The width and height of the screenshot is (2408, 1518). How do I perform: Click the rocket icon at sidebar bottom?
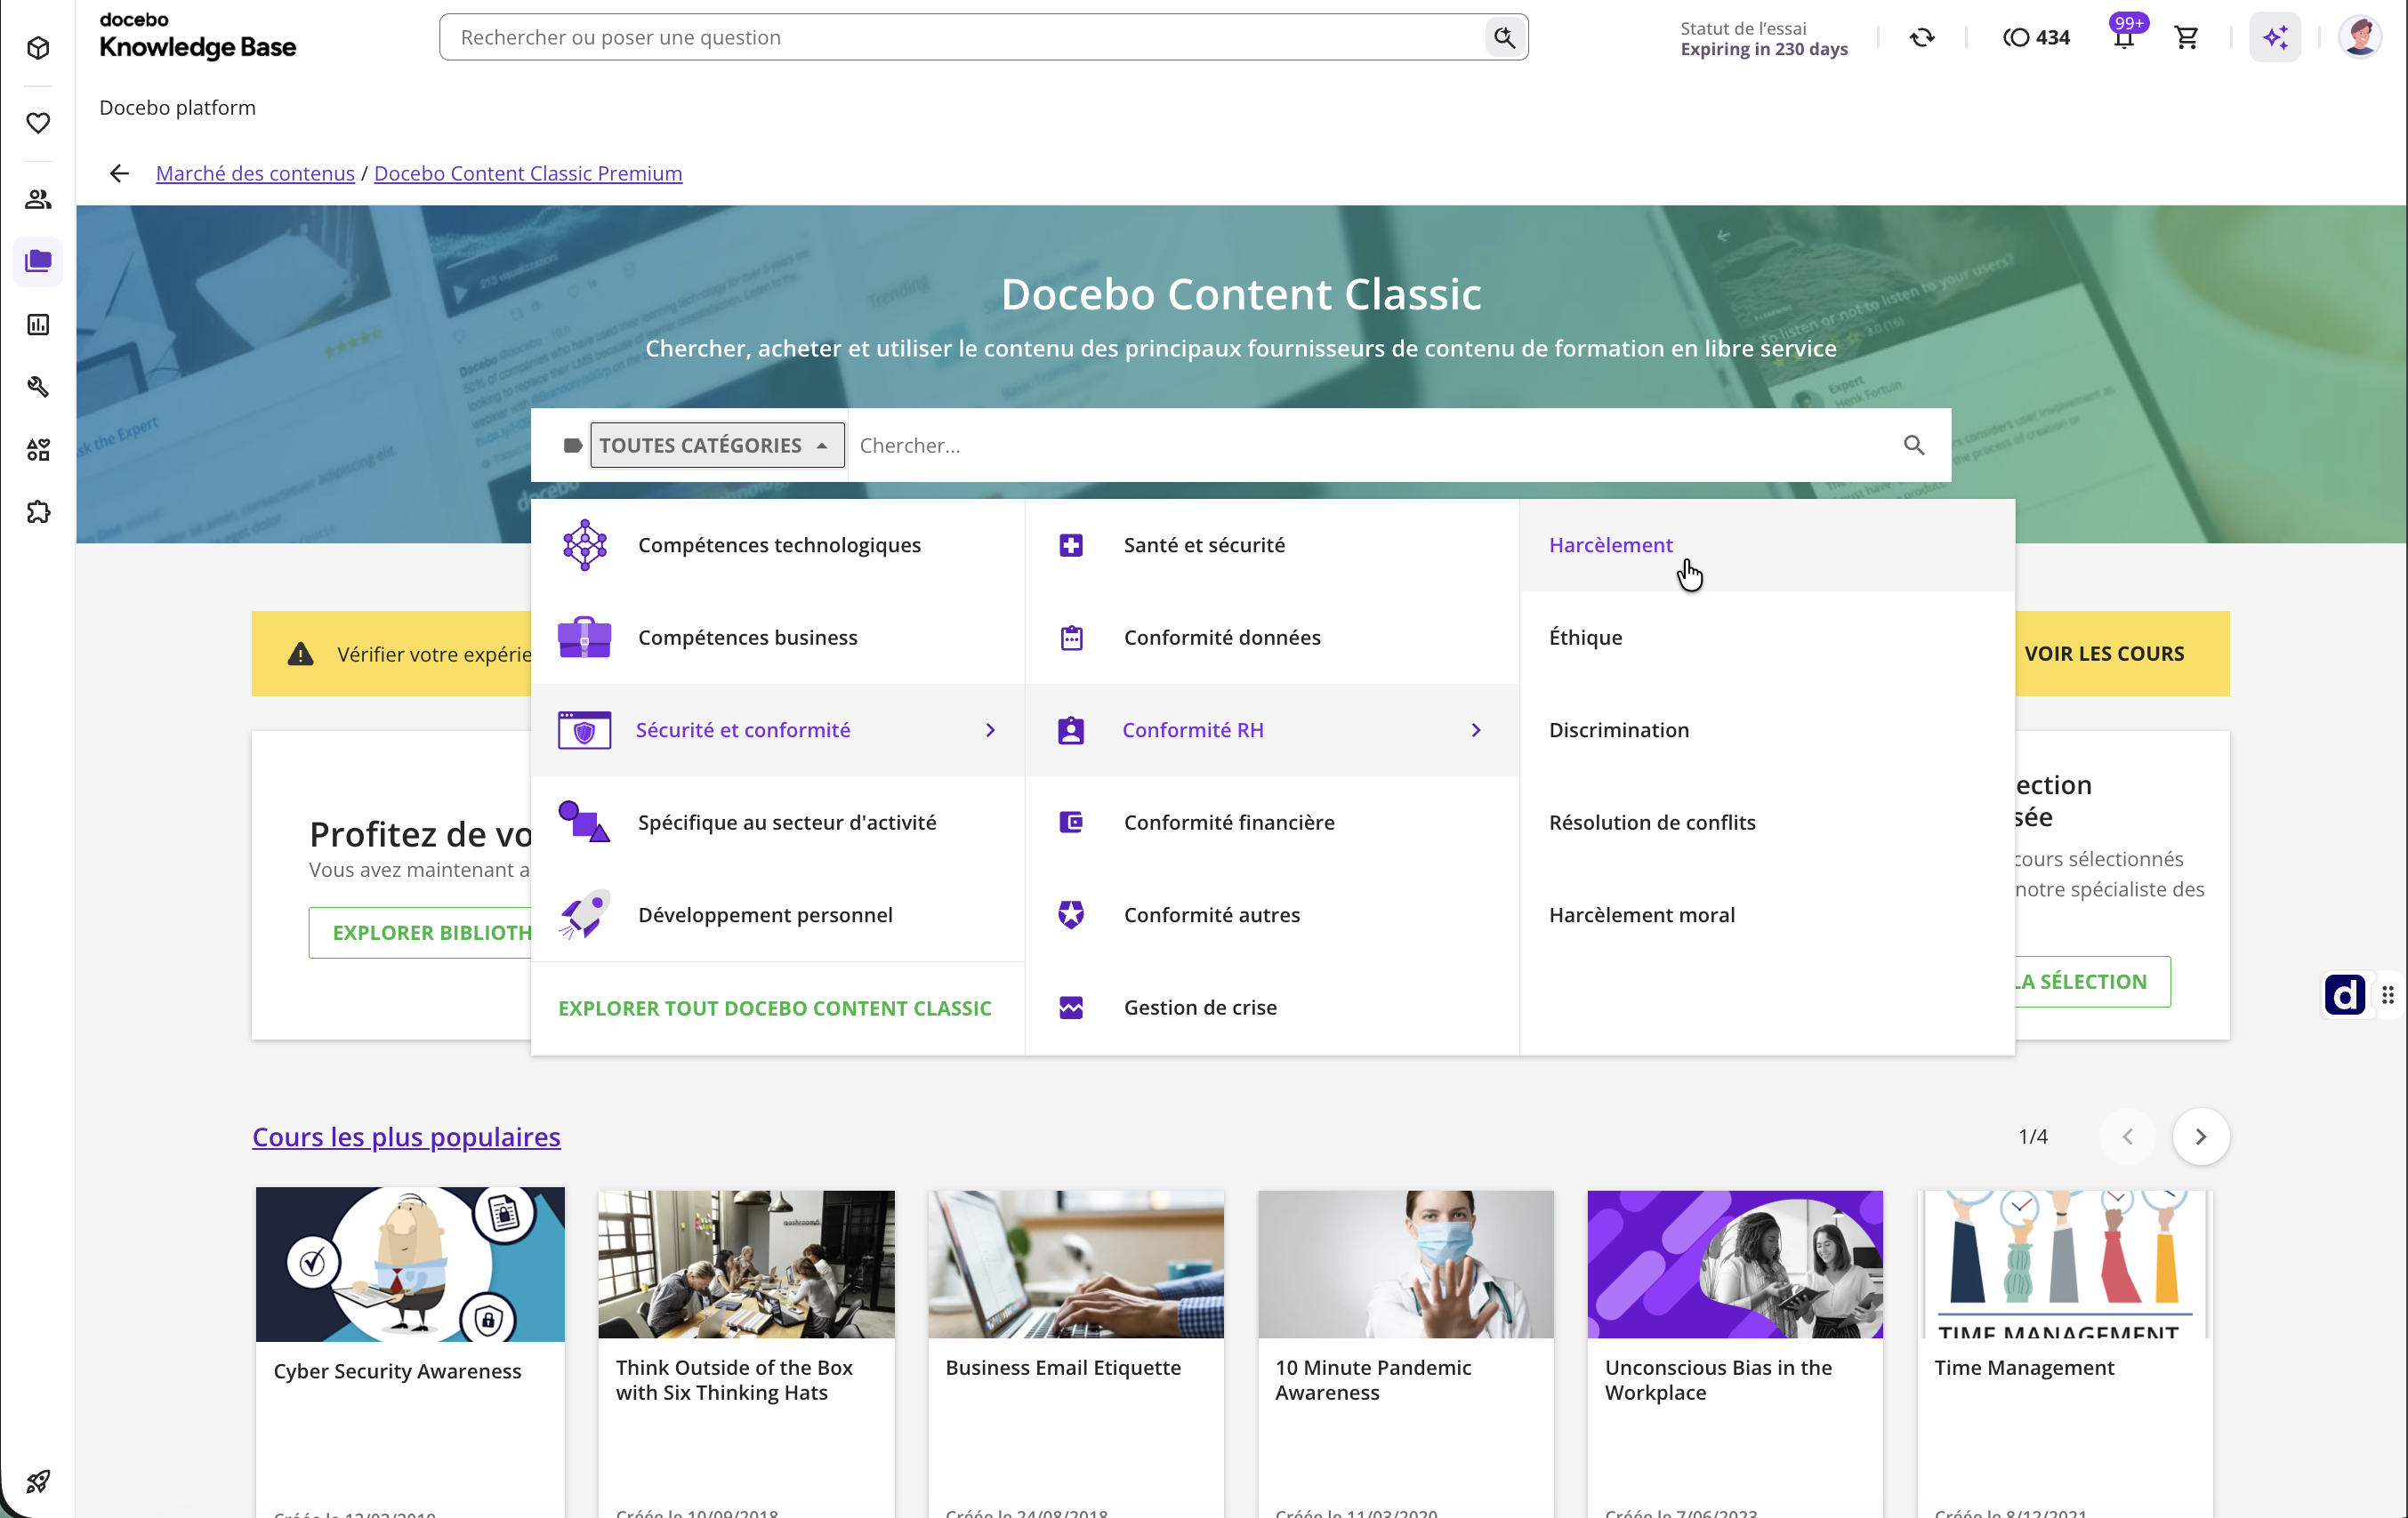[x=38, y=1481]
